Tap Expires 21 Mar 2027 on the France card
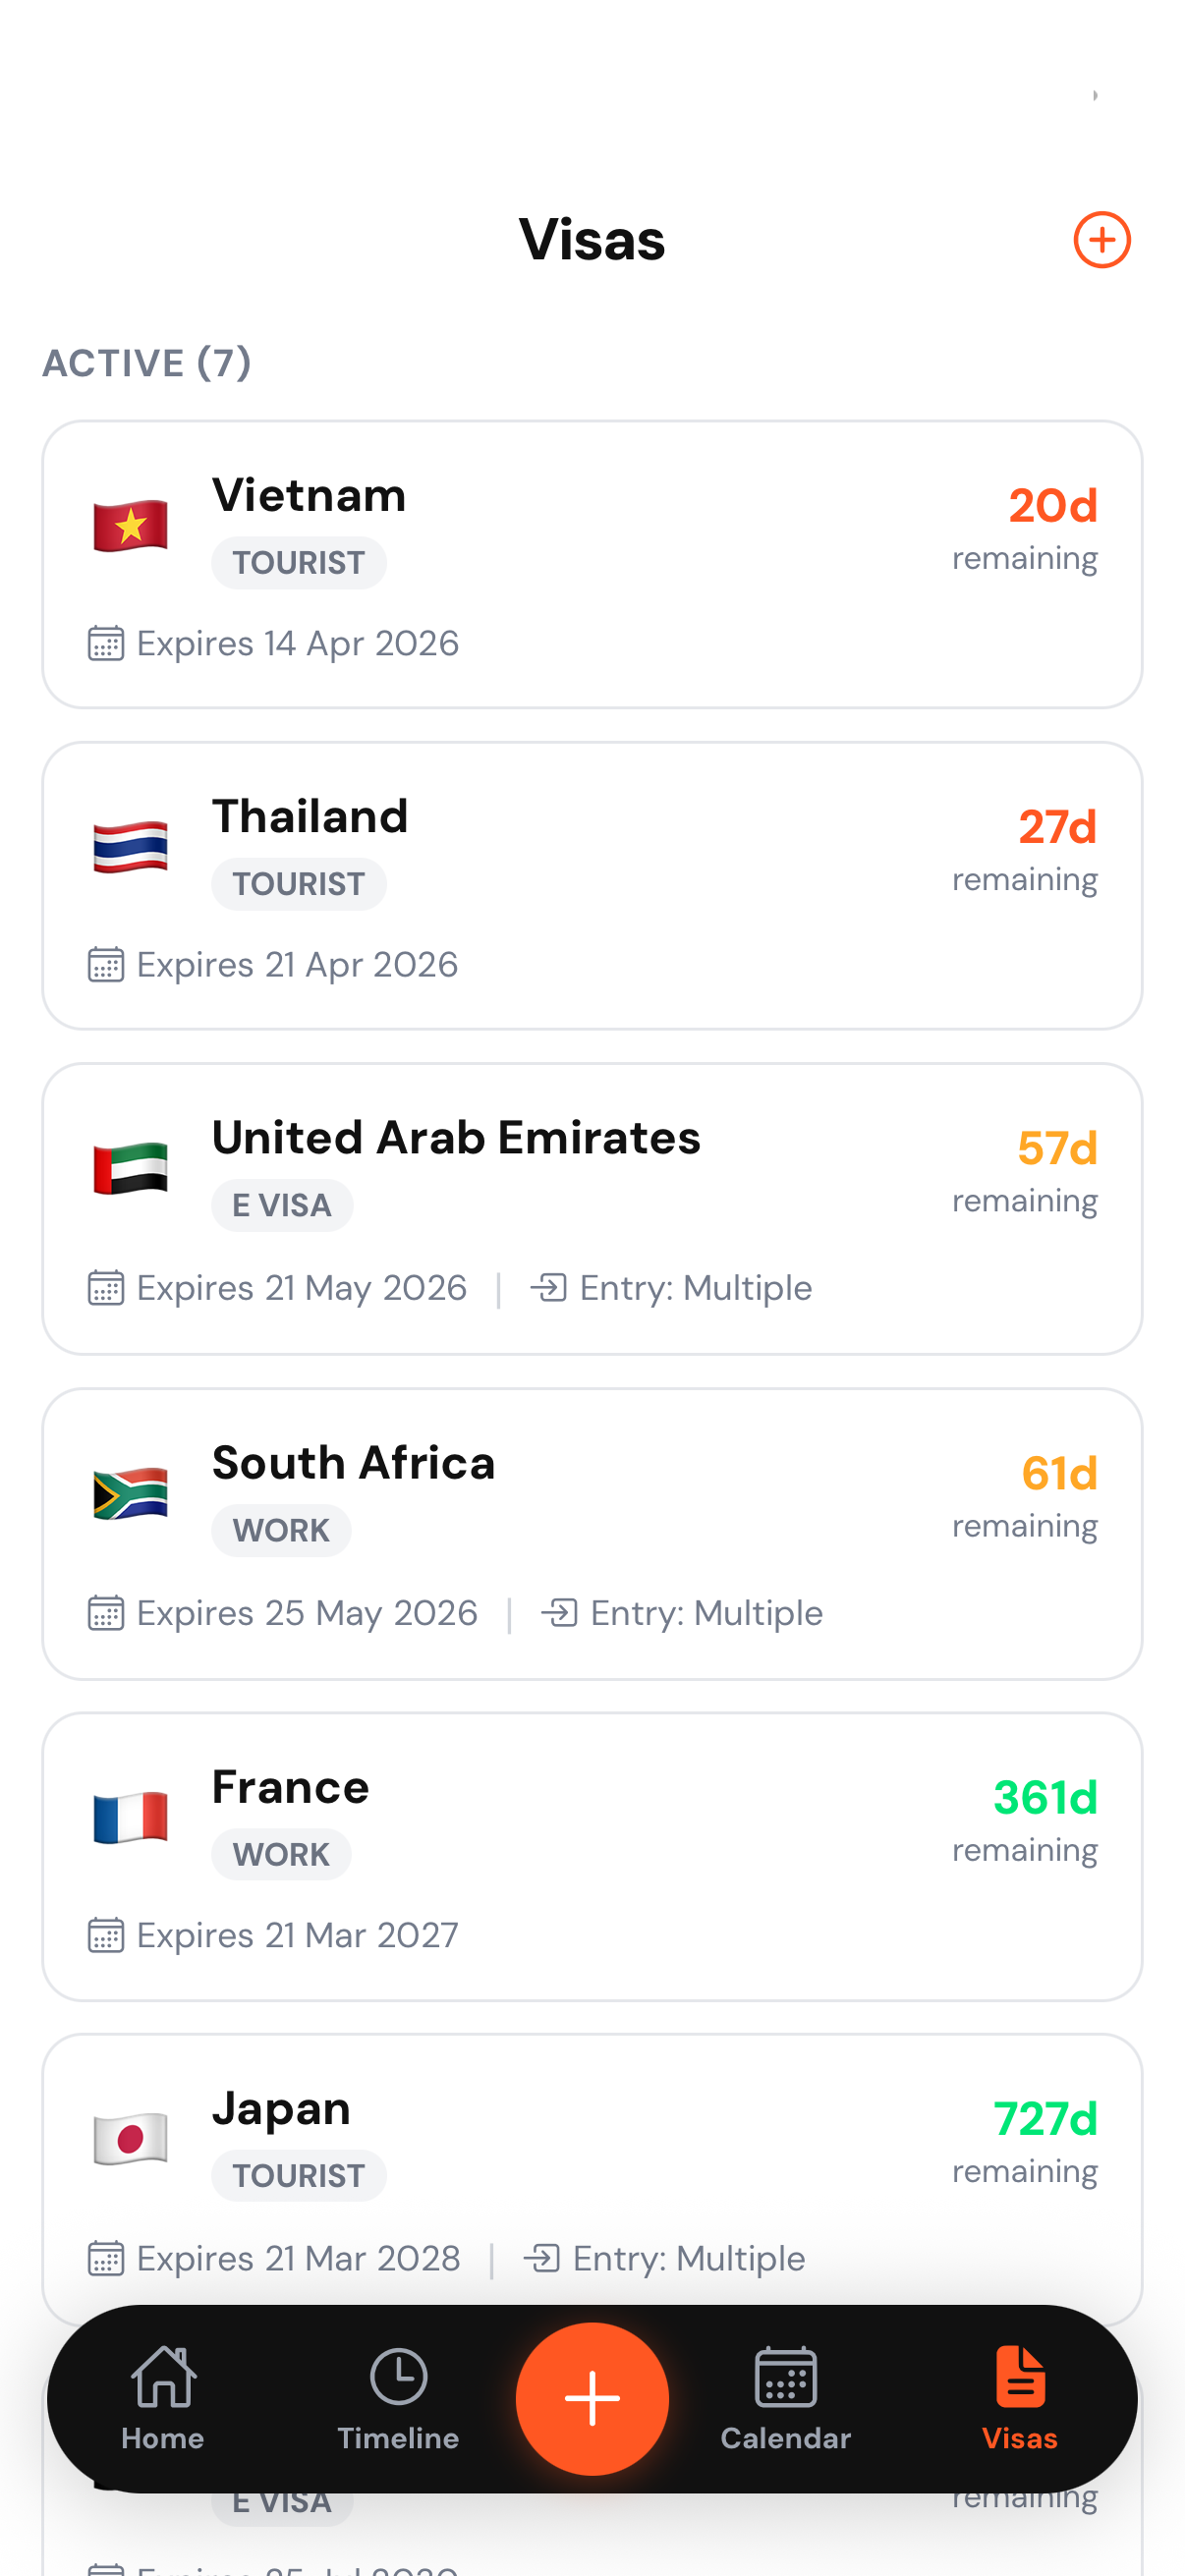This screenshot has width=1185, height=2576. pos(297,1936)
